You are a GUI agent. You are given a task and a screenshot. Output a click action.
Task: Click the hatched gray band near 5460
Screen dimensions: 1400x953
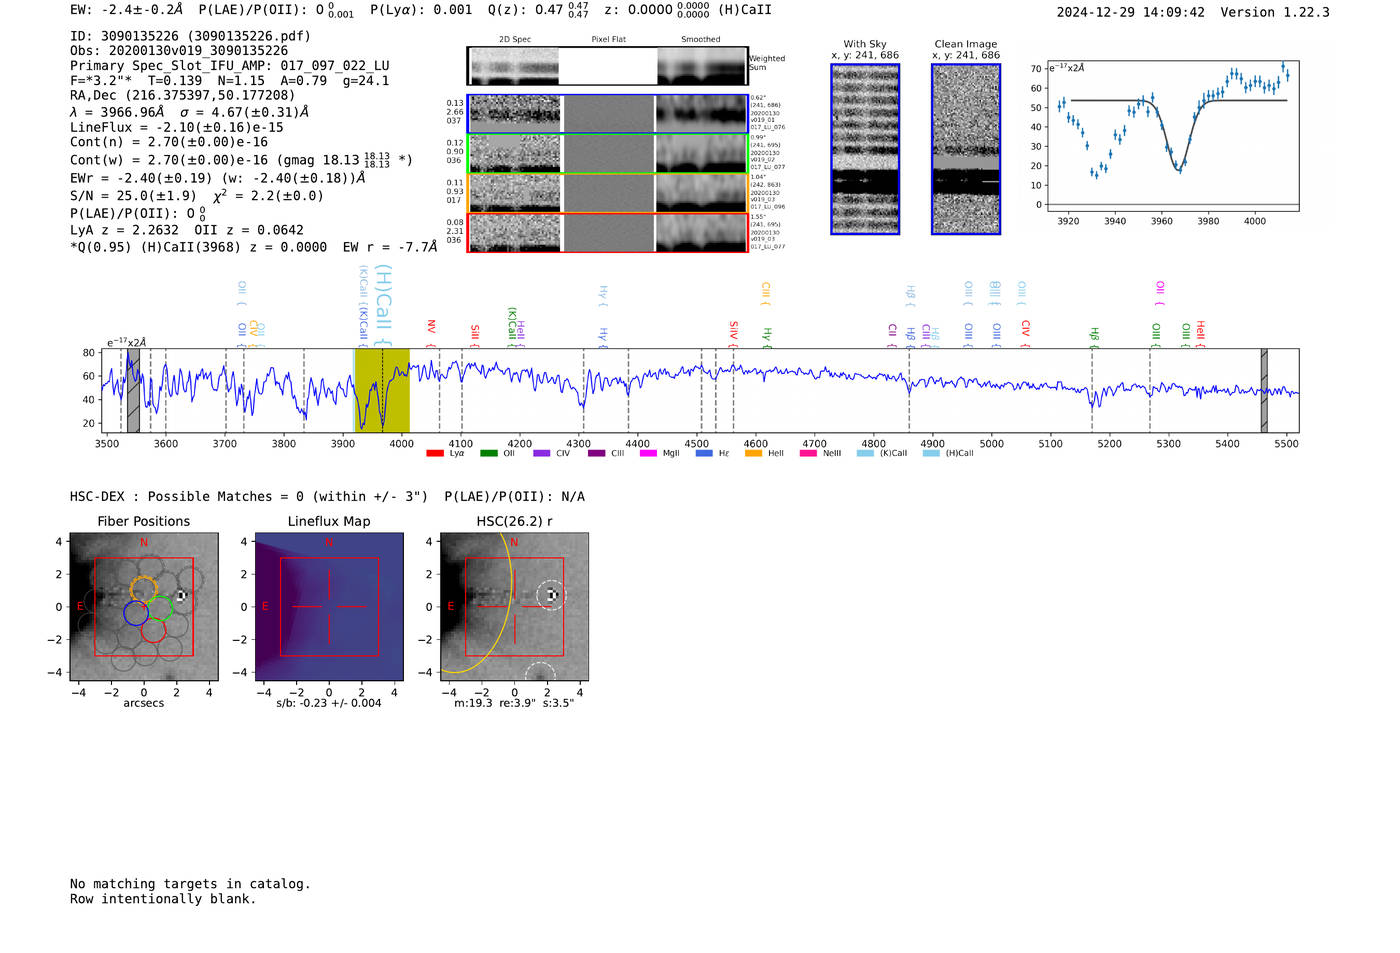click(x=1264, y=390)
